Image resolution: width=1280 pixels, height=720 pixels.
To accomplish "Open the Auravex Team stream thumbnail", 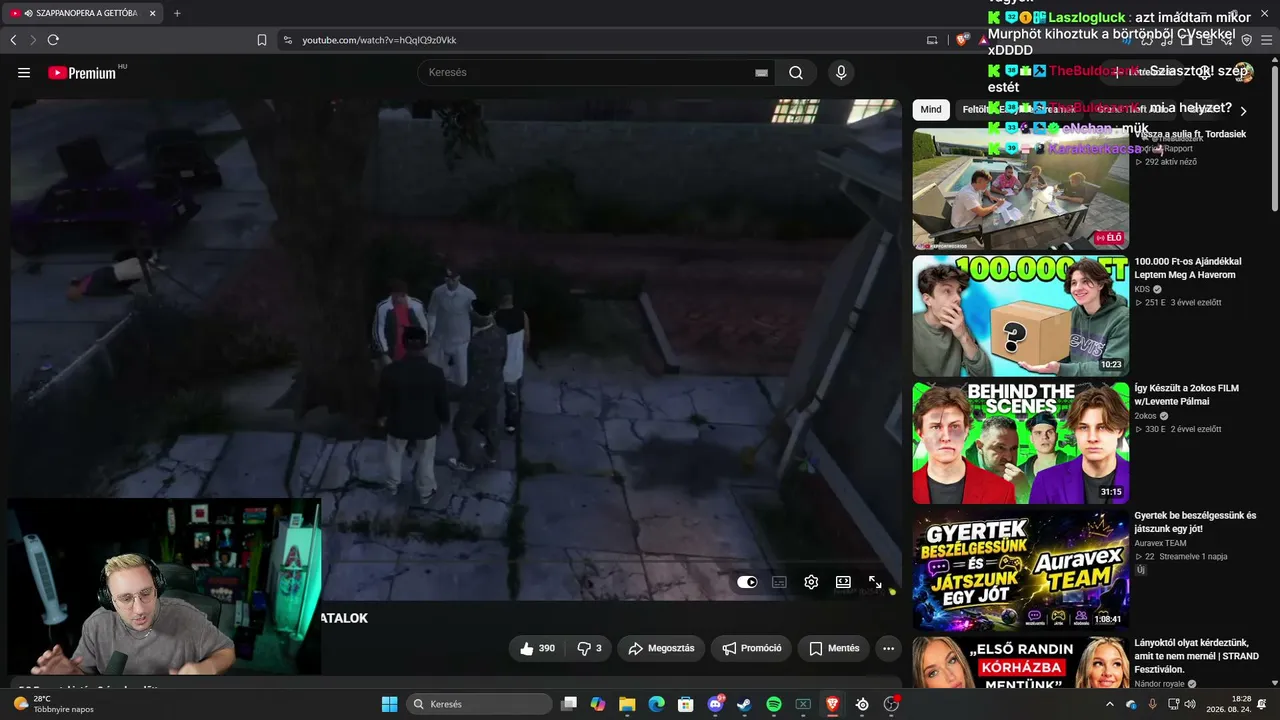I will click(1020, 570).
